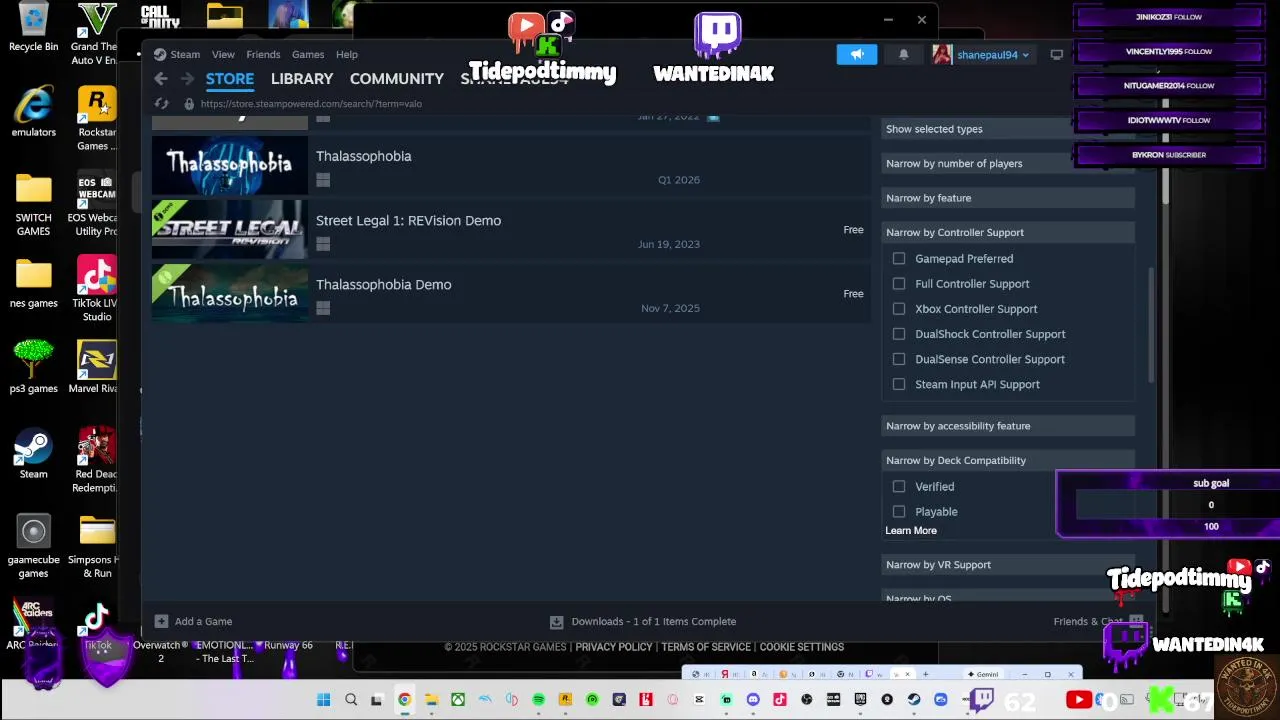Open Steam notifications bell
1280x720 pixels.
coord(904,54)
